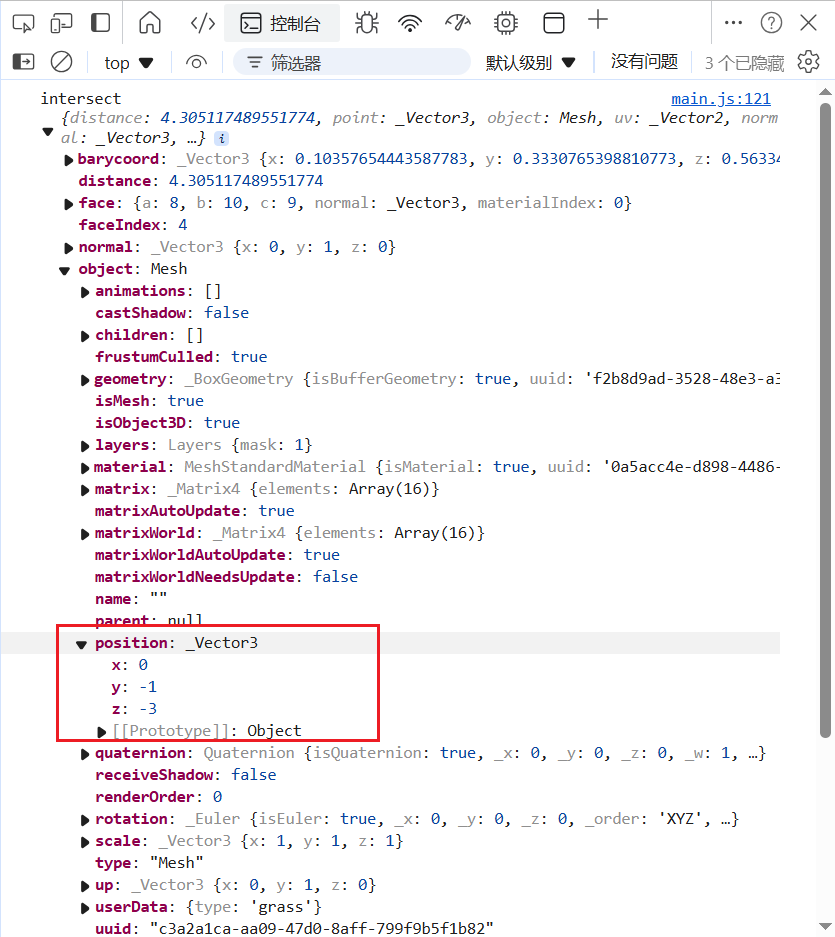
Task: Open the Application window tab icon
Action: pos(553,23)
